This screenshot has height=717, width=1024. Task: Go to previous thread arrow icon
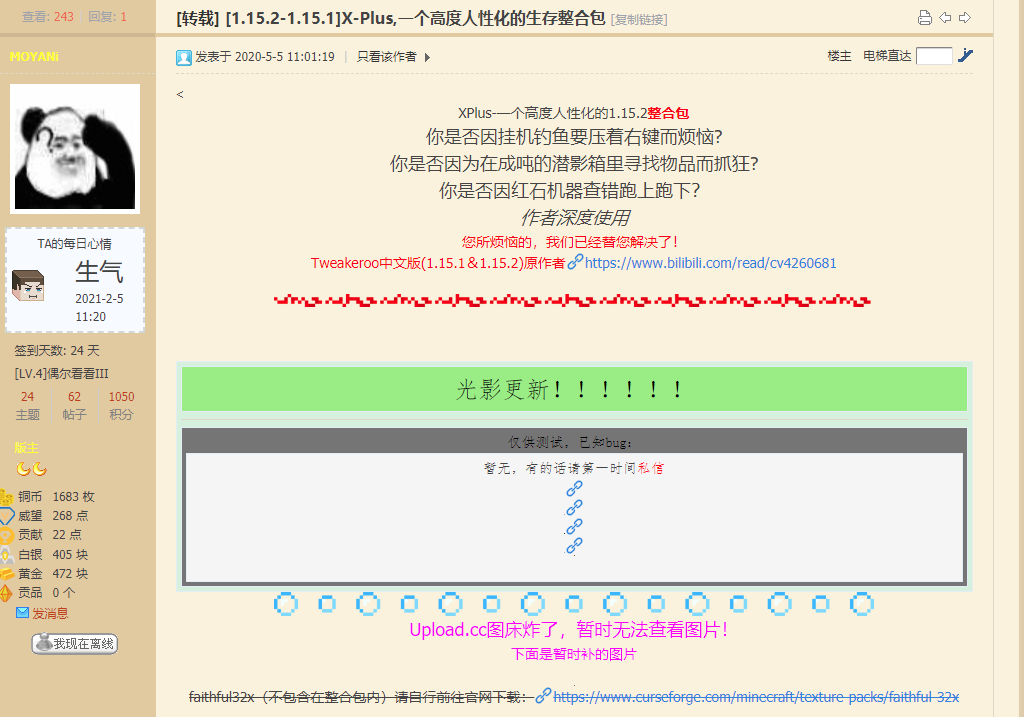pyautogui.click(x=945, y=18)
